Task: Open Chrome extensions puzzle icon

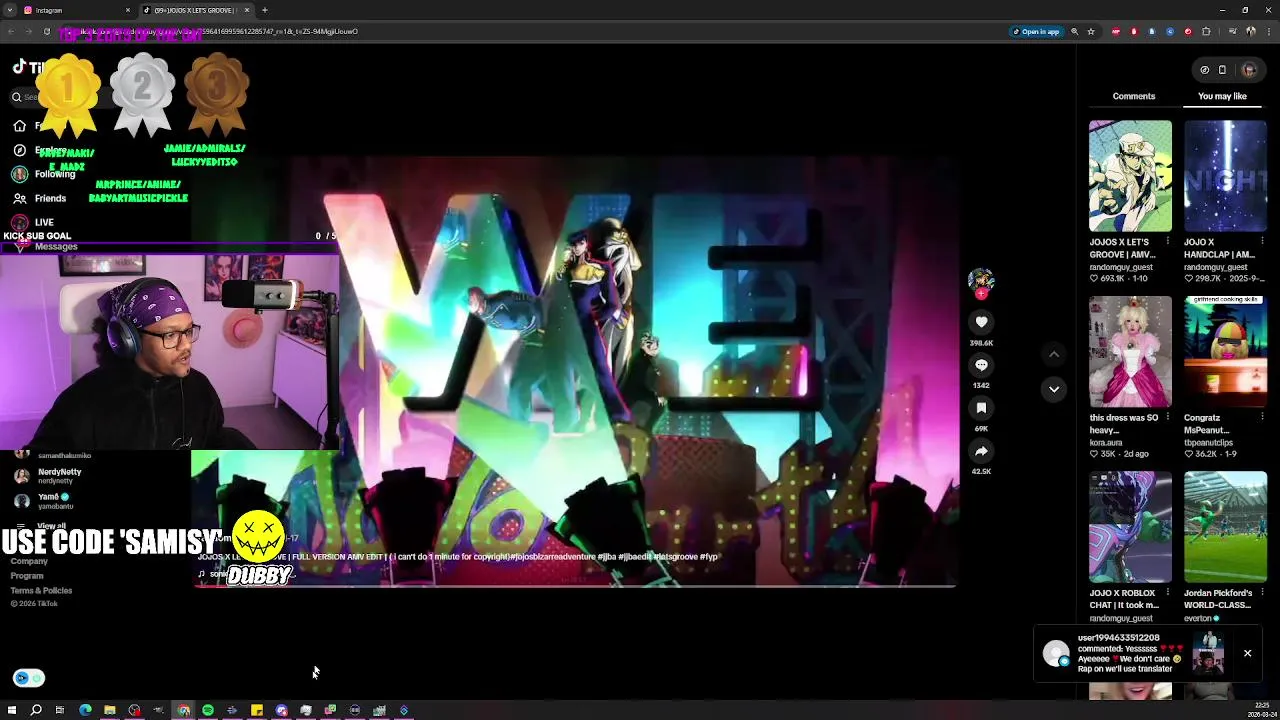Action: coord(1206,31)
